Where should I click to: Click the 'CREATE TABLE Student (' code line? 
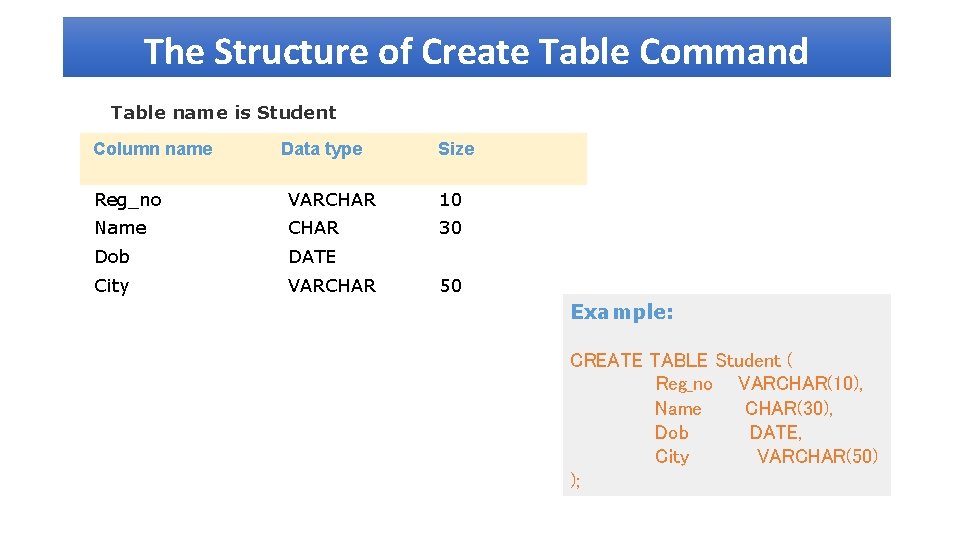click(x=681, y=360)
